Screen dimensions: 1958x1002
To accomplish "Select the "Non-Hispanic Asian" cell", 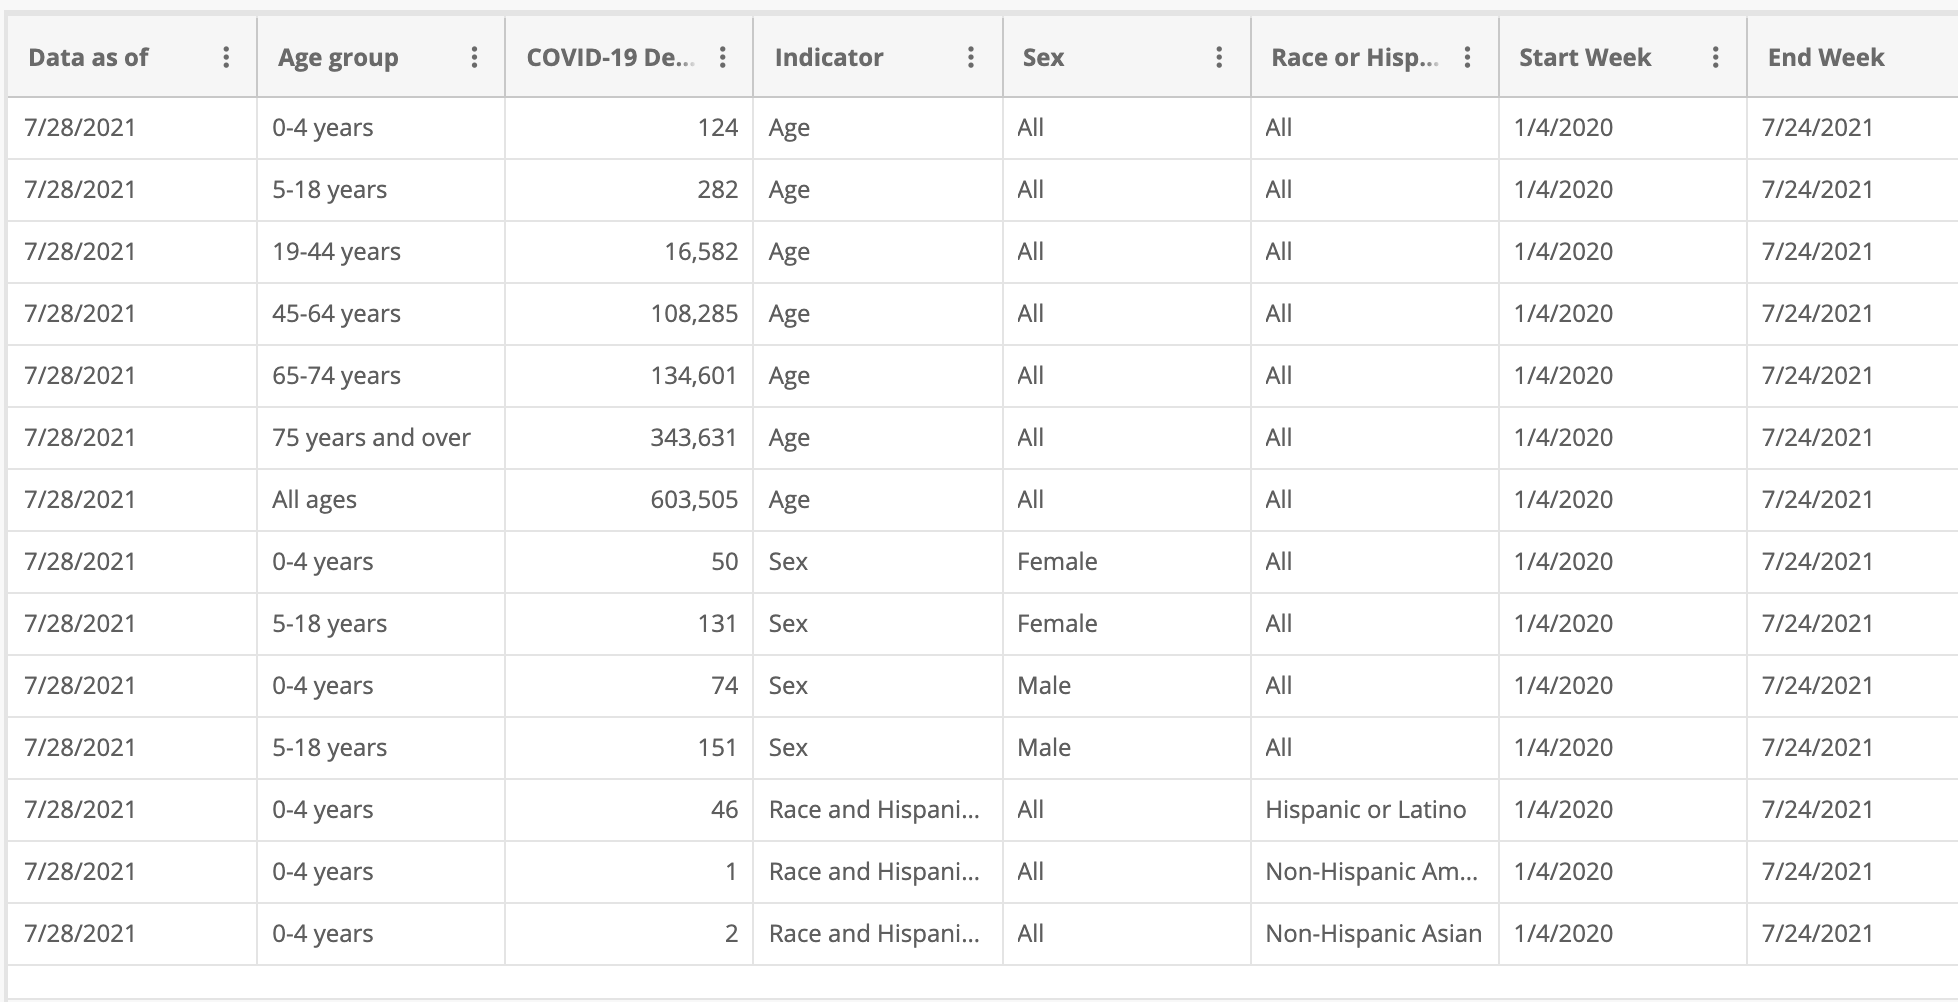I will click(1375, 933).
